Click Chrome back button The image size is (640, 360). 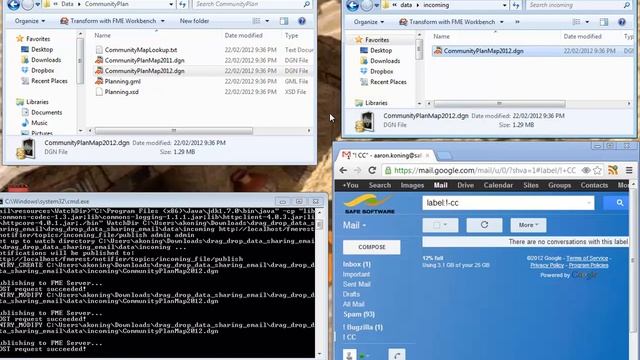click(x=343, y=171)
